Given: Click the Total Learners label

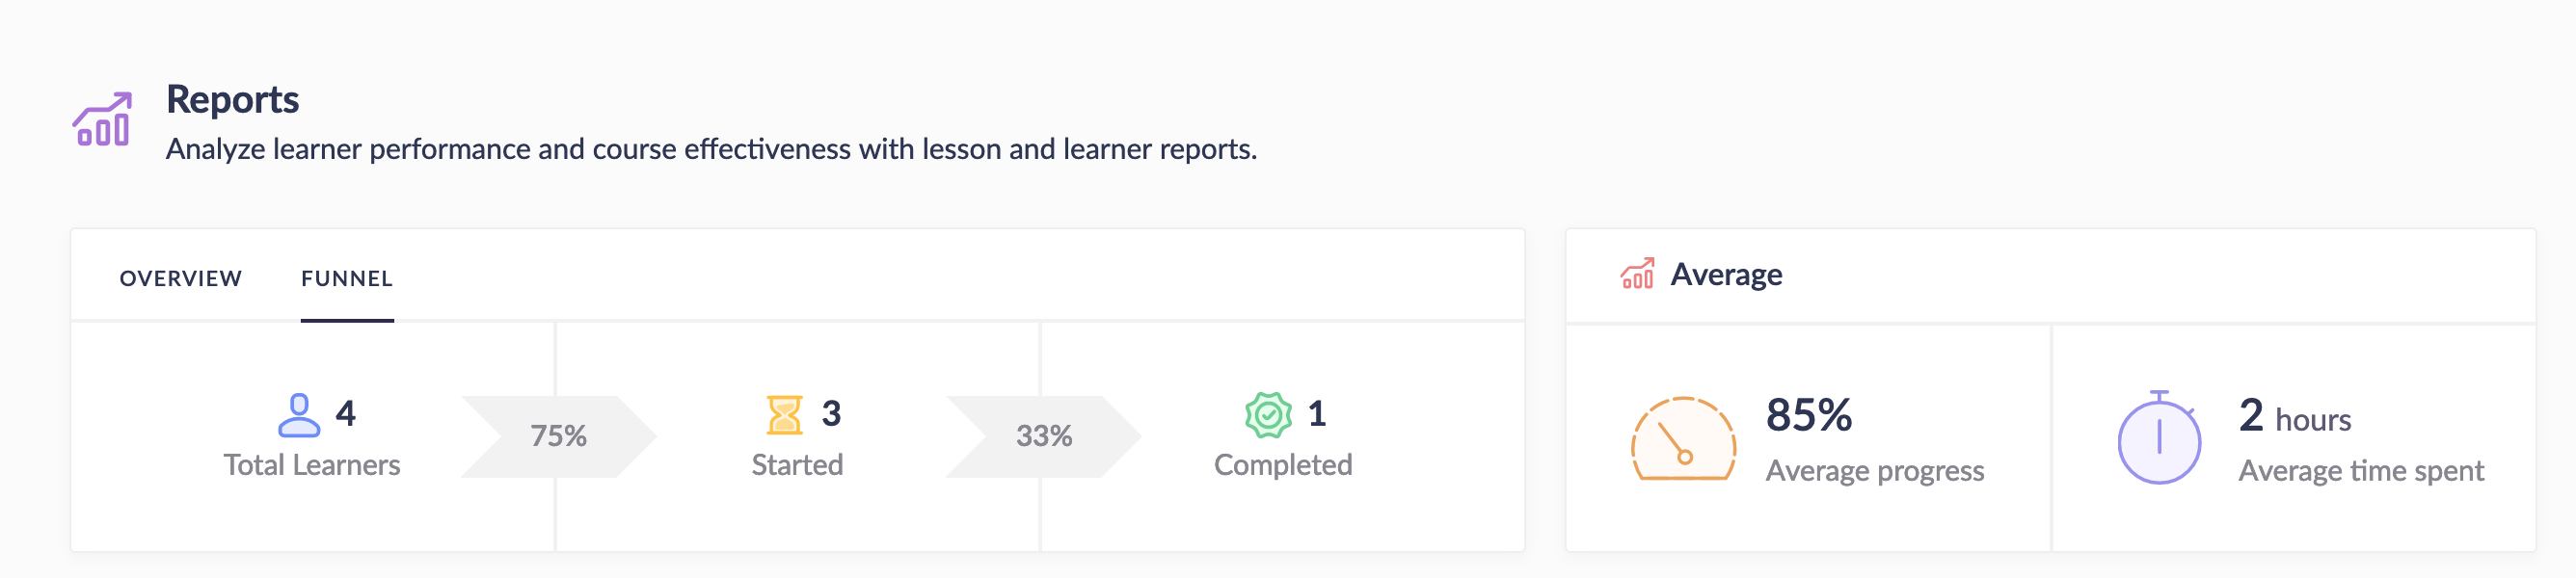Looking at the screenshot, I should pyautogui.click(x=311, y=465).
